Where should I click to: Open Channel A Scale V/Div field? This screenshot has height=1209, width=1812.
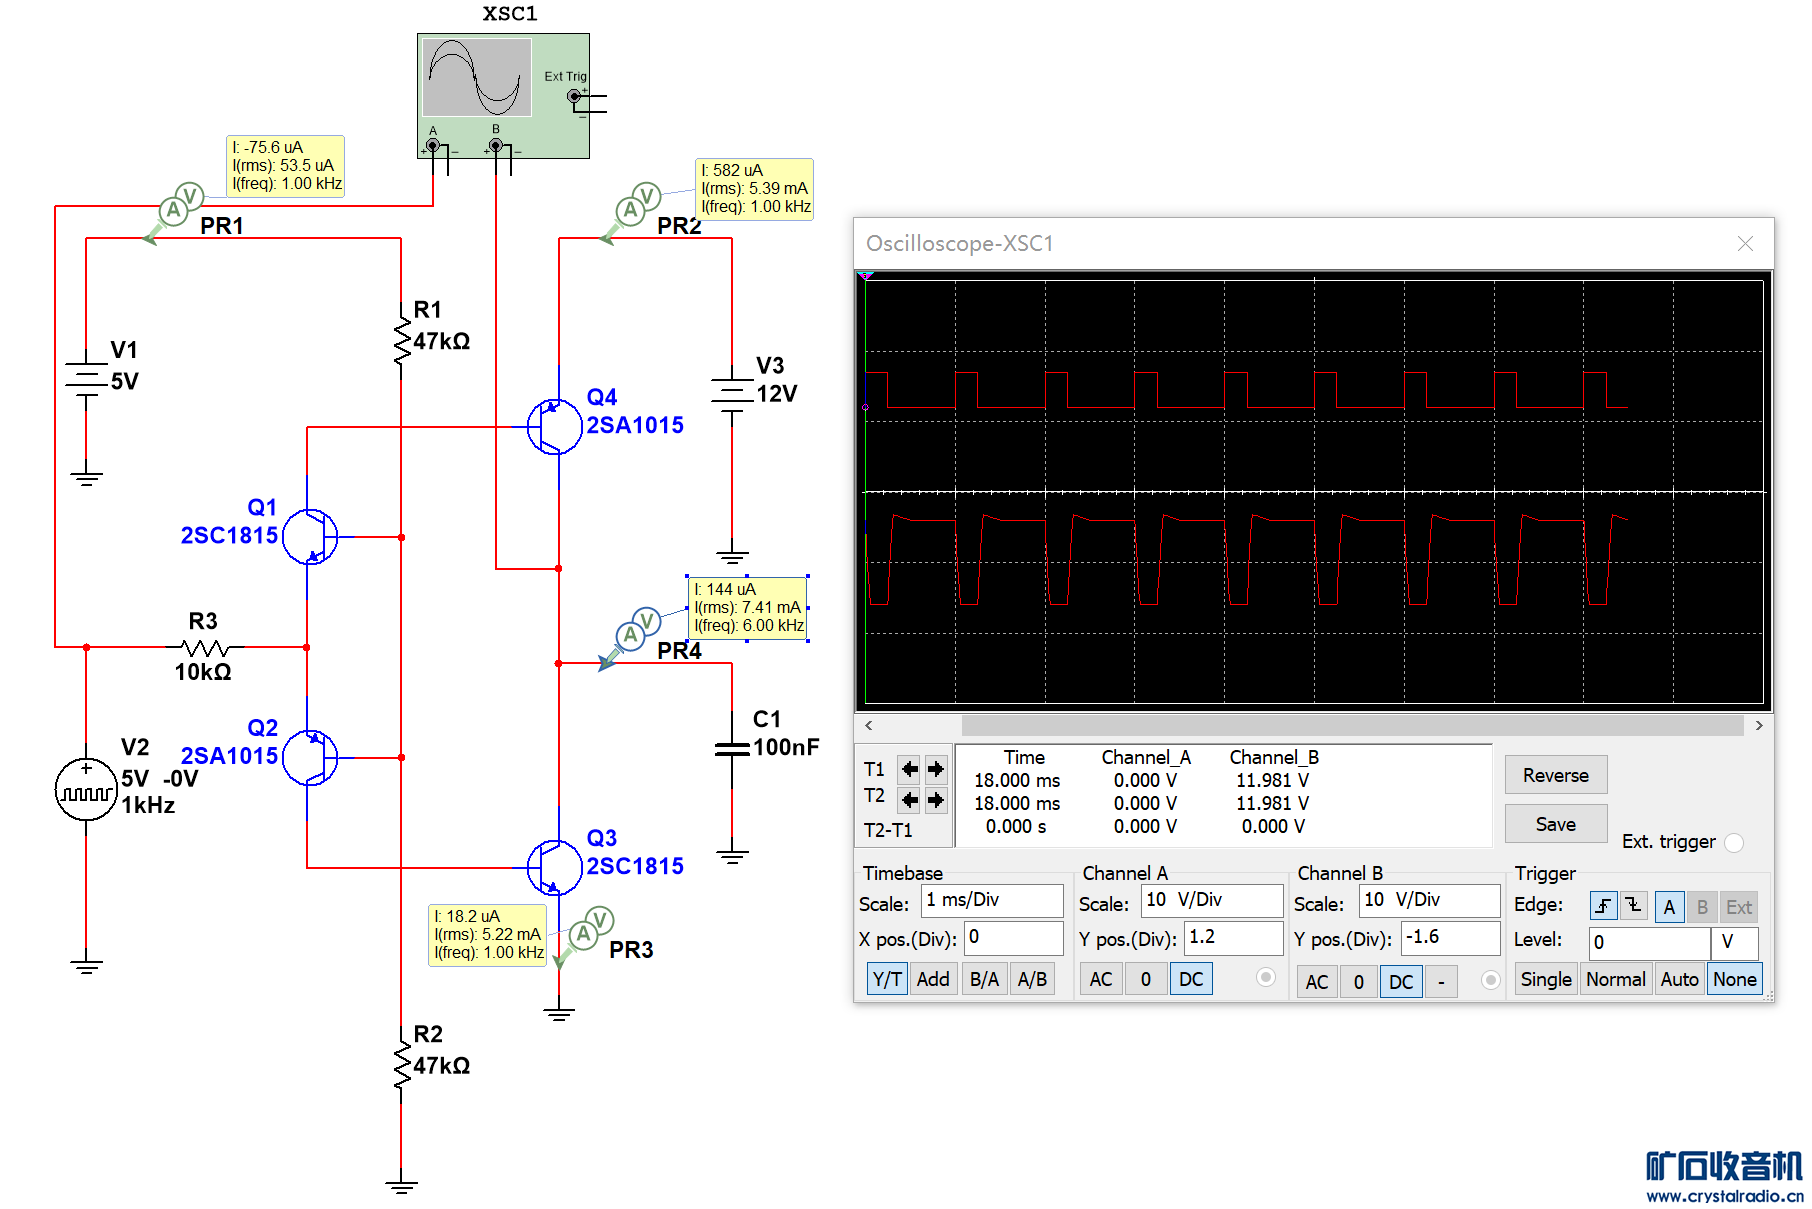pos(1211,900)
